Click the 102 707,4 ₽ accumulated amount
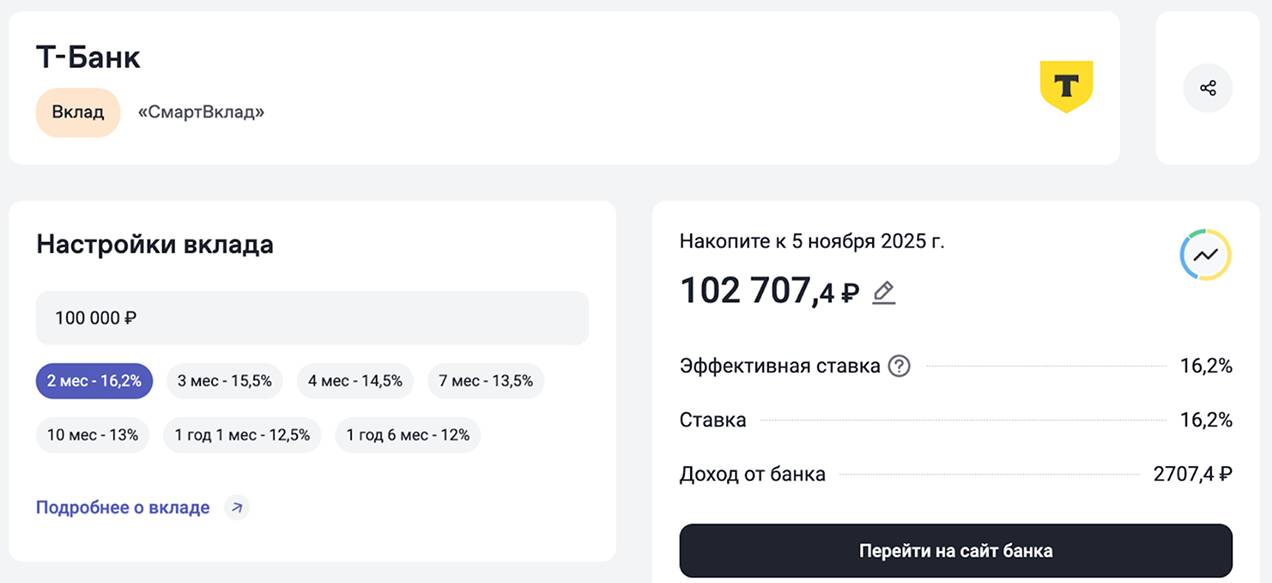1272x583 pixels. (x=768, y=291)
